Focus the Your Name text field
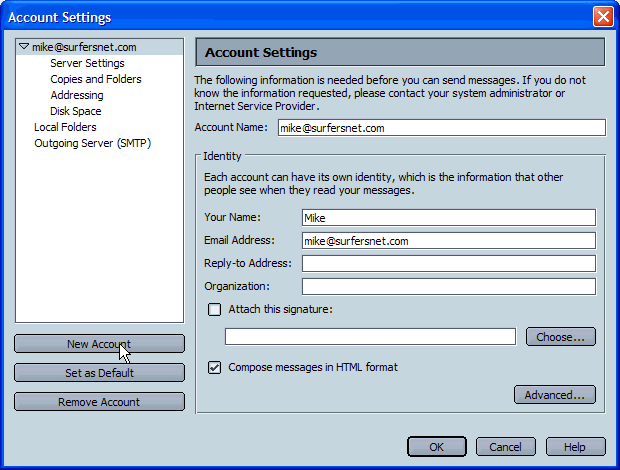Screen dimensions: 620x470 448,217
